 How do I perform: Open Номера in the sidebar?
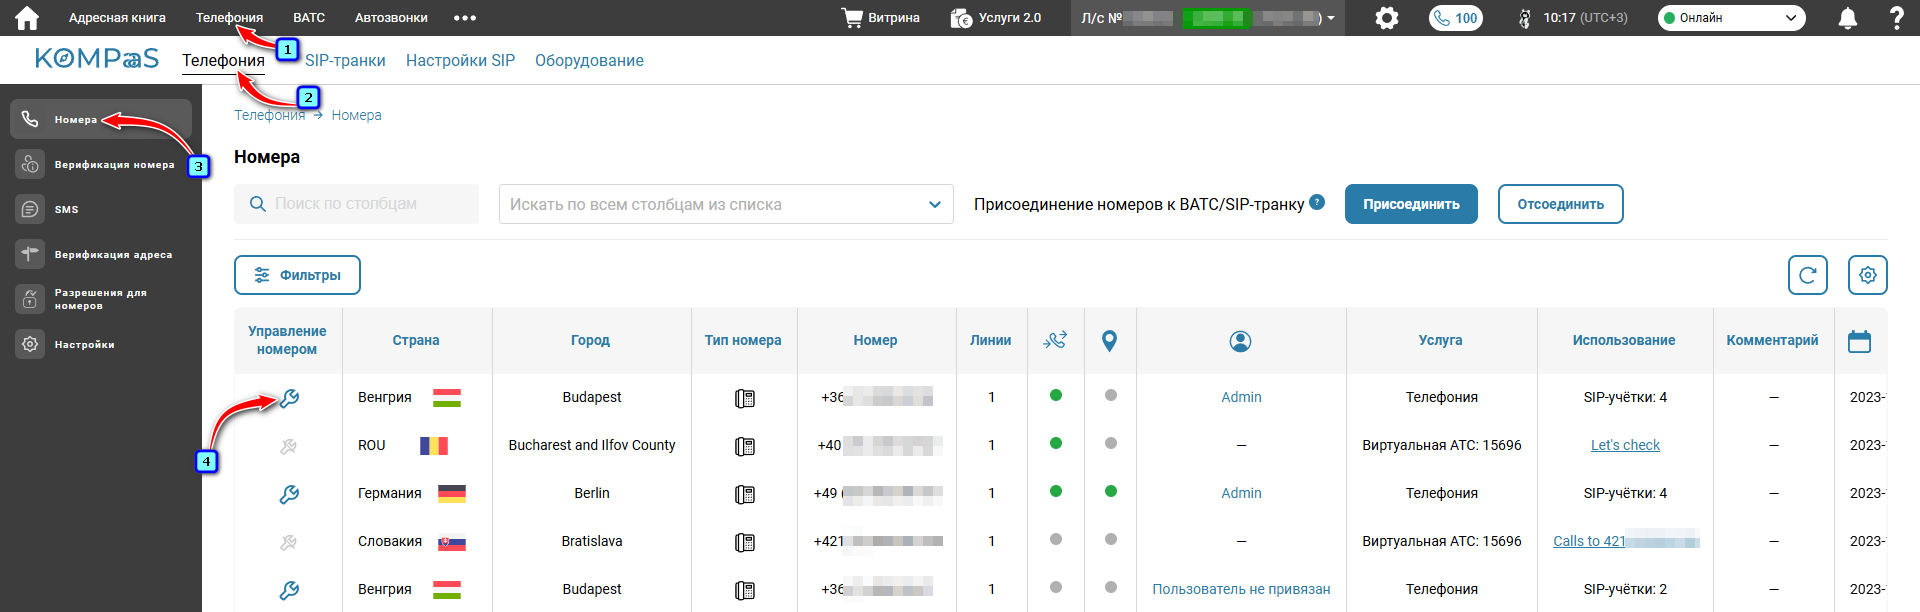[x=101, y=119]
